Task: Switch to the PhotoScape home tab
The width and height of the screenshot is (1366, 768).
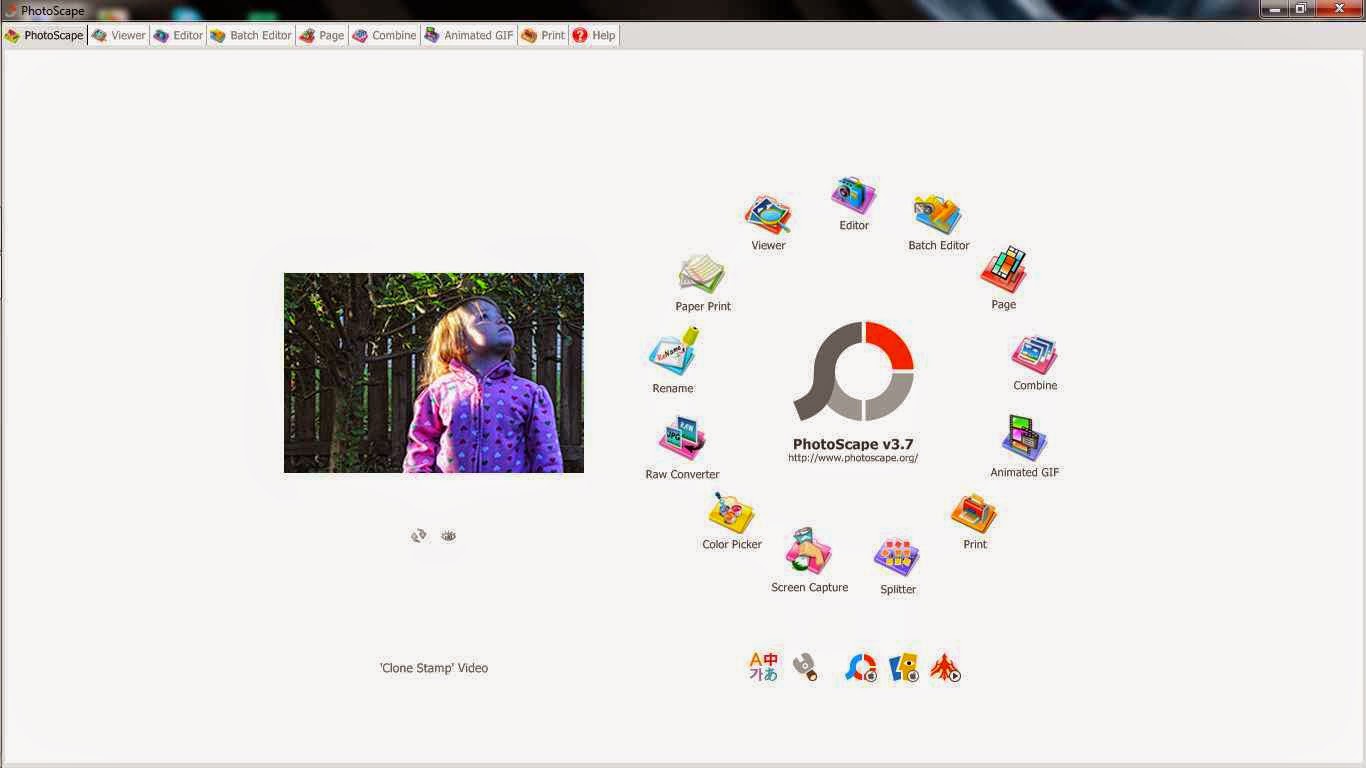Action: click(44, 35)
